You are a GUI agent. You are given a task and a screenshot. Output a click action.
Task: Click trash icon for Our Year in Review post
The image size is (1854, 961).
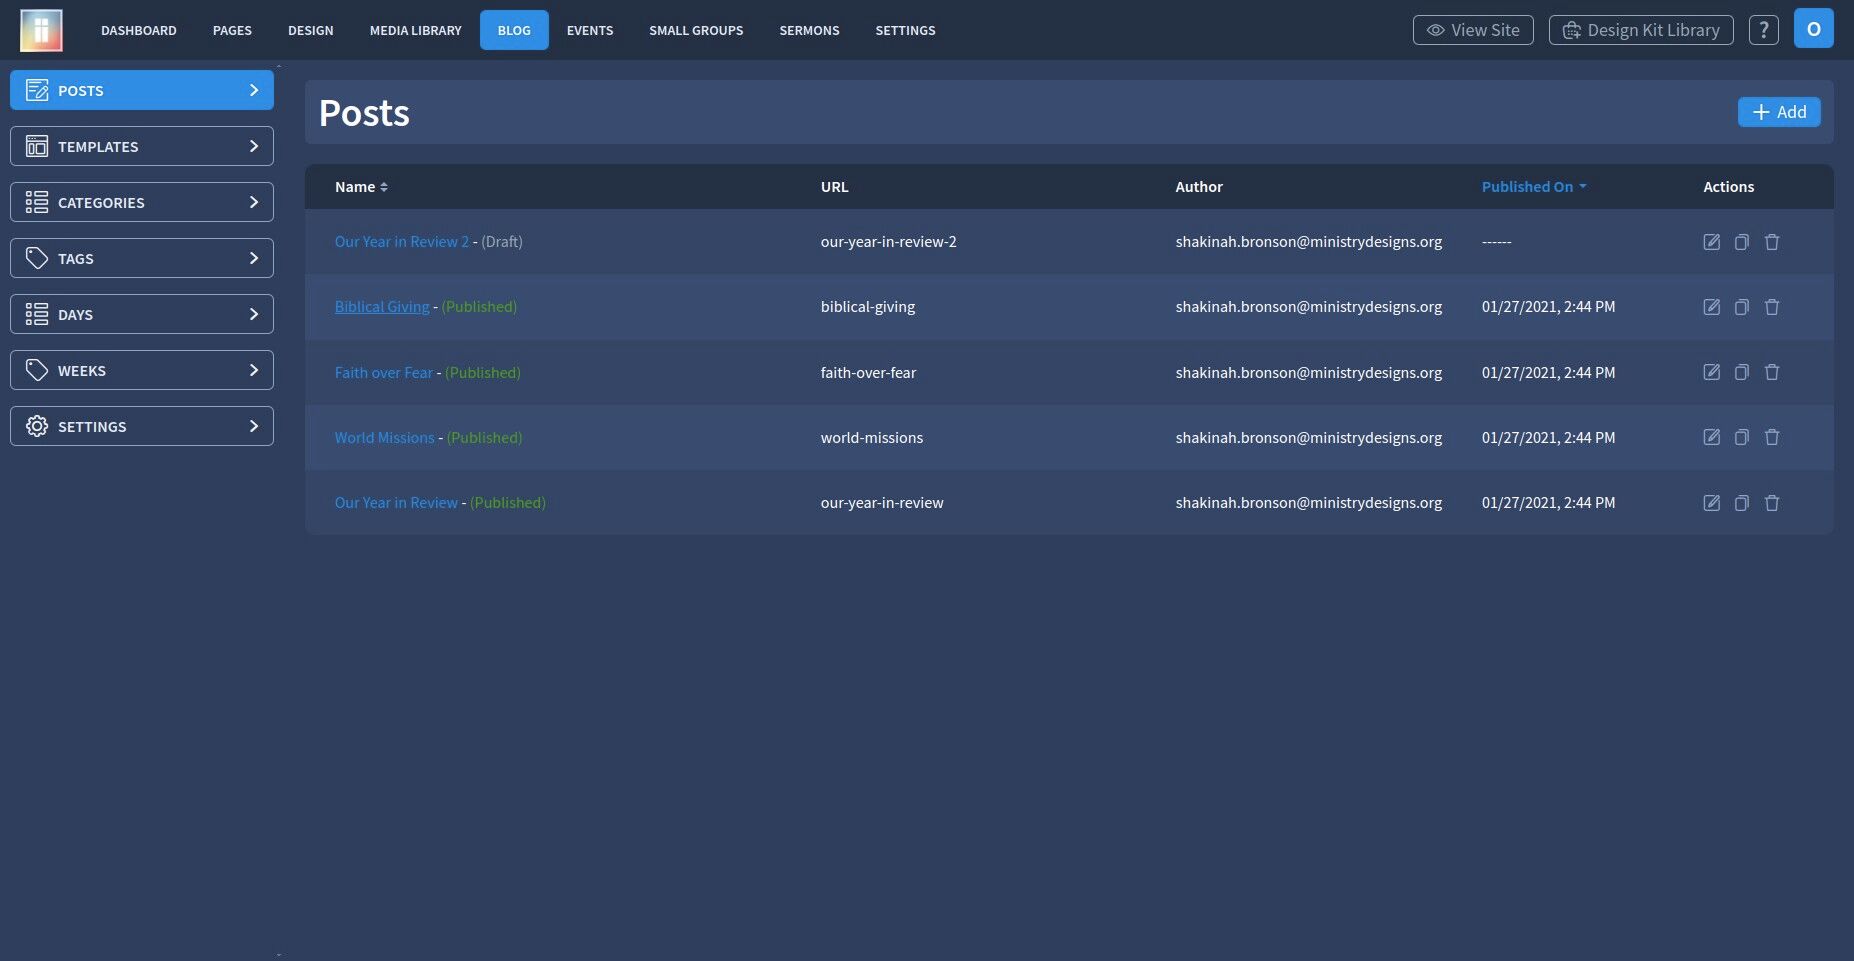[x=1771, y=503]
